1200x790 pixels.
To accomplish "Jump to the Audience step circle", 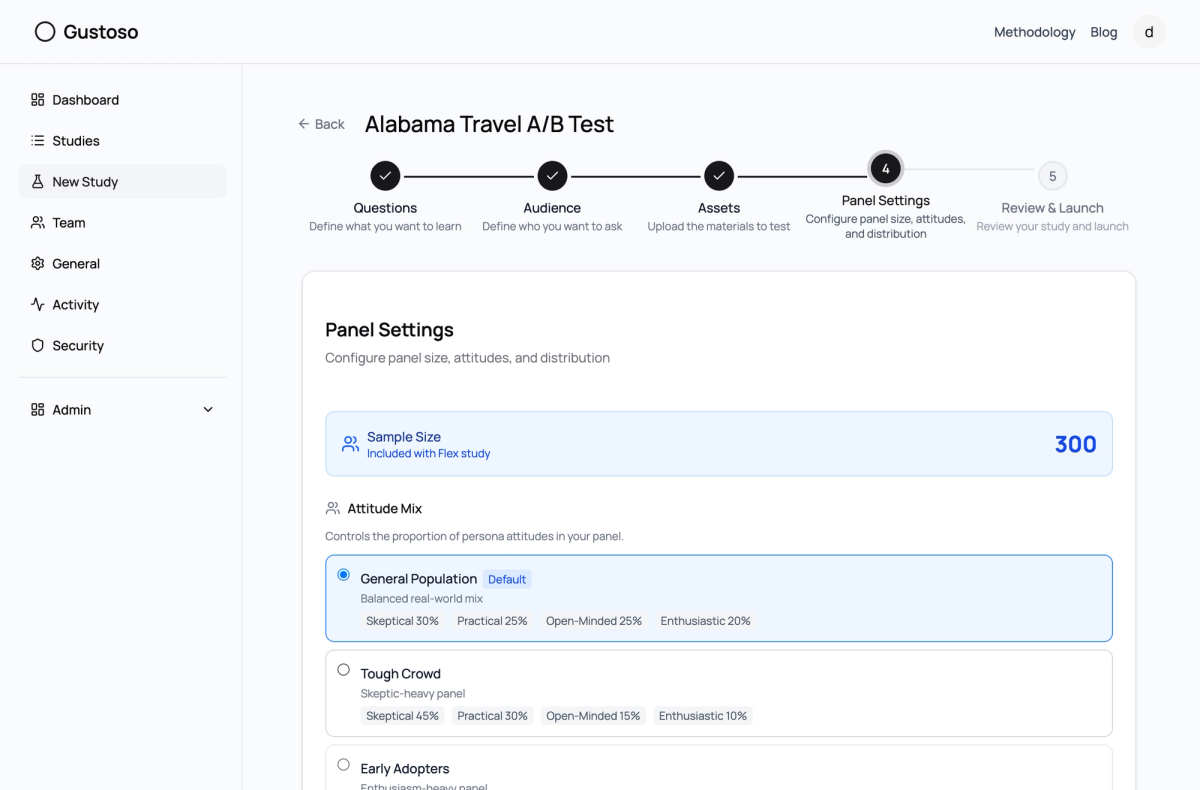I will click(x=552, y=176).
